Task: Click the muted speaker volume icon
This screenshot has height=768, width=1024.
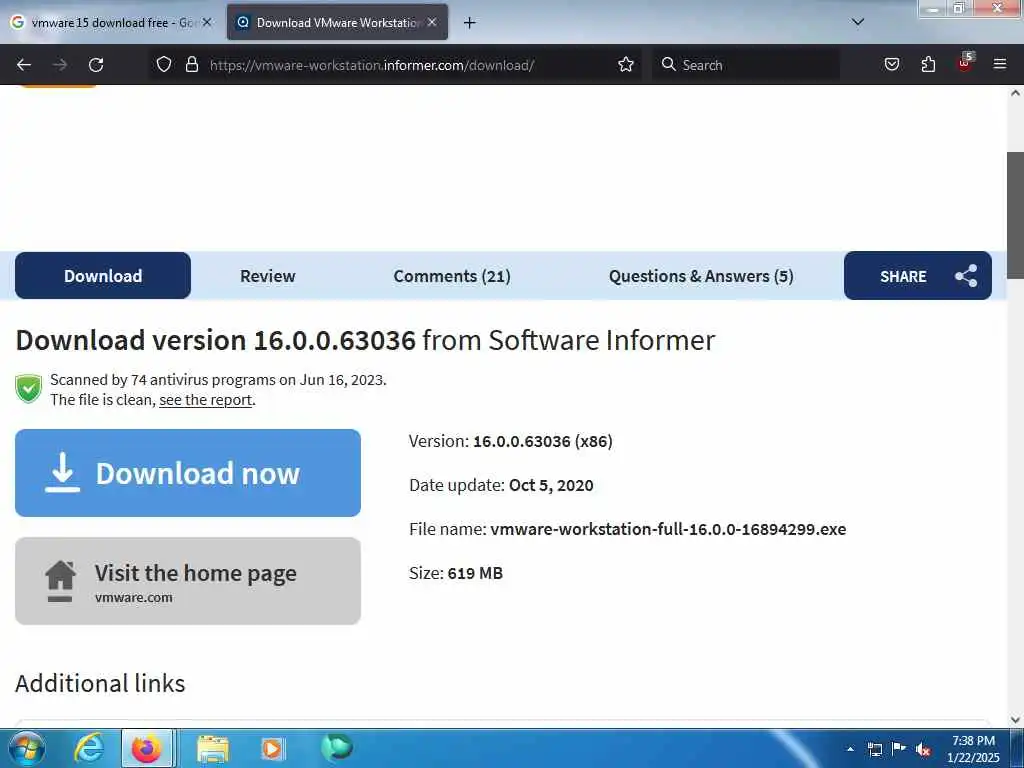Action: [923, 750]
